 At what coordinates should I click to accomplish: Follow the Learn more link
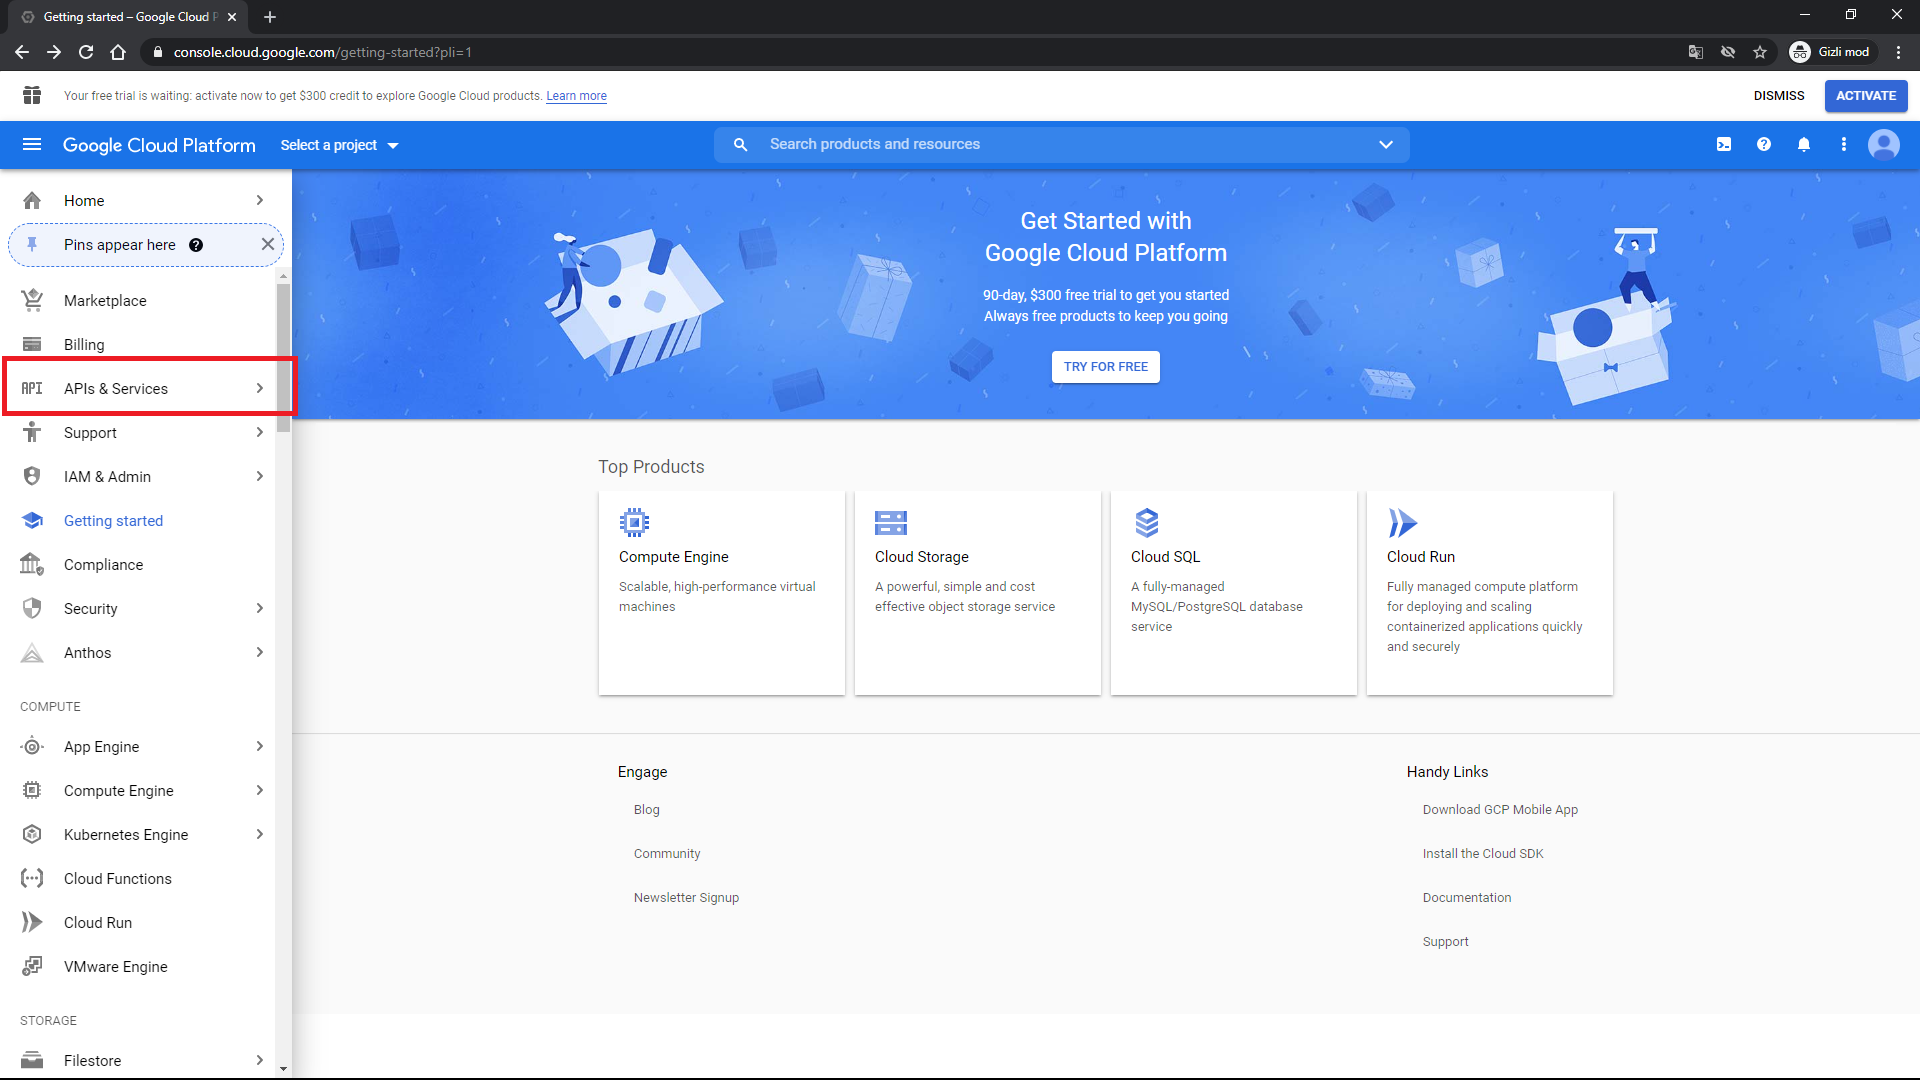click(x=576, y=96)
